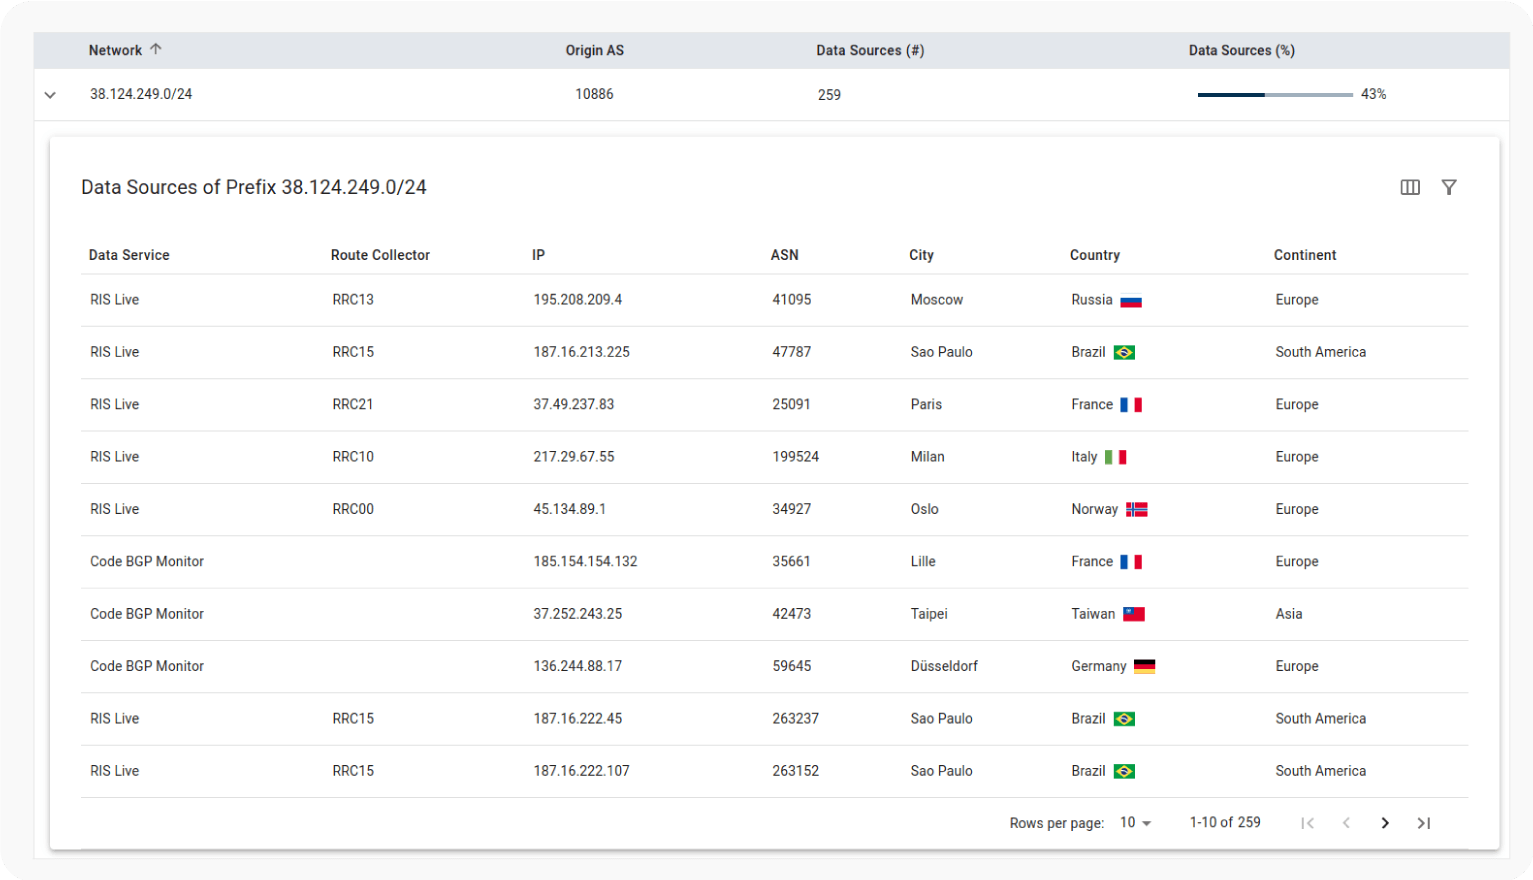
Task: Open the rows per page dropdown
Action: click(1135, 823)
